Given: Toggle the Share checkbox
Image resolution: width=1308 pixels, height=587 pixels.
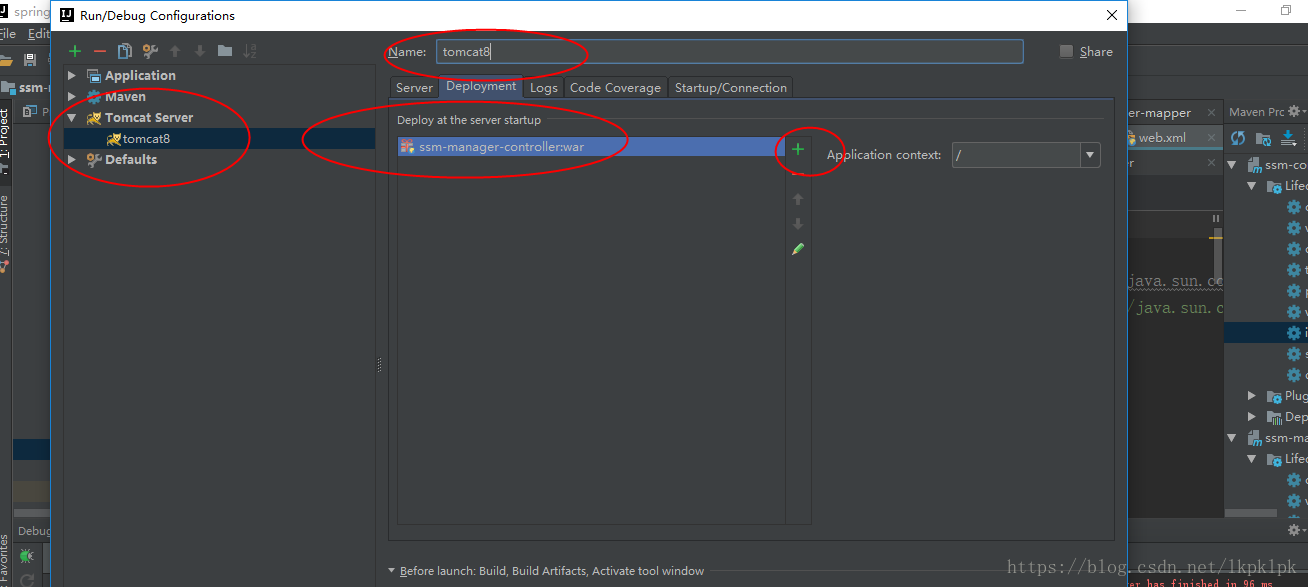Looking at the screenshot, I should 1066,52.
